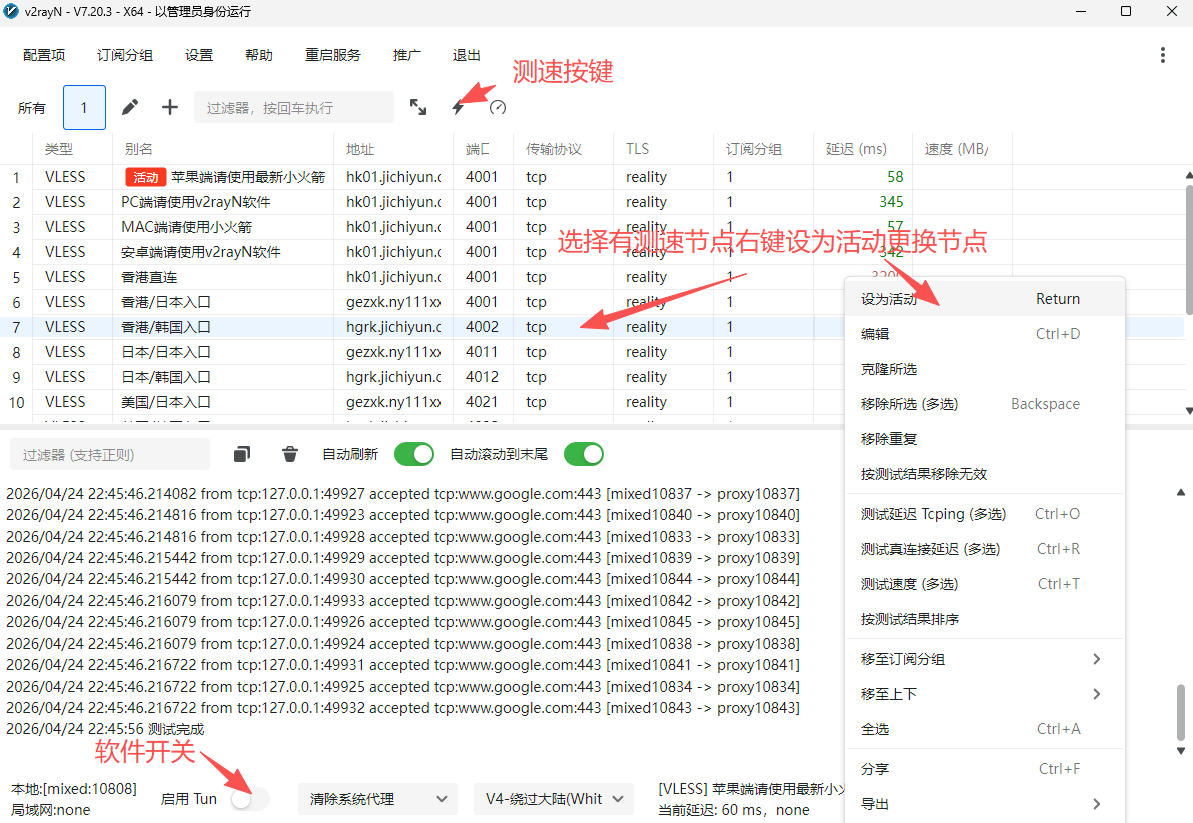This screenshot has width=1193, height=823.
Task: Click the lightning bolt speed test icon
Action: pyautogui.click(x=458, y=107)
